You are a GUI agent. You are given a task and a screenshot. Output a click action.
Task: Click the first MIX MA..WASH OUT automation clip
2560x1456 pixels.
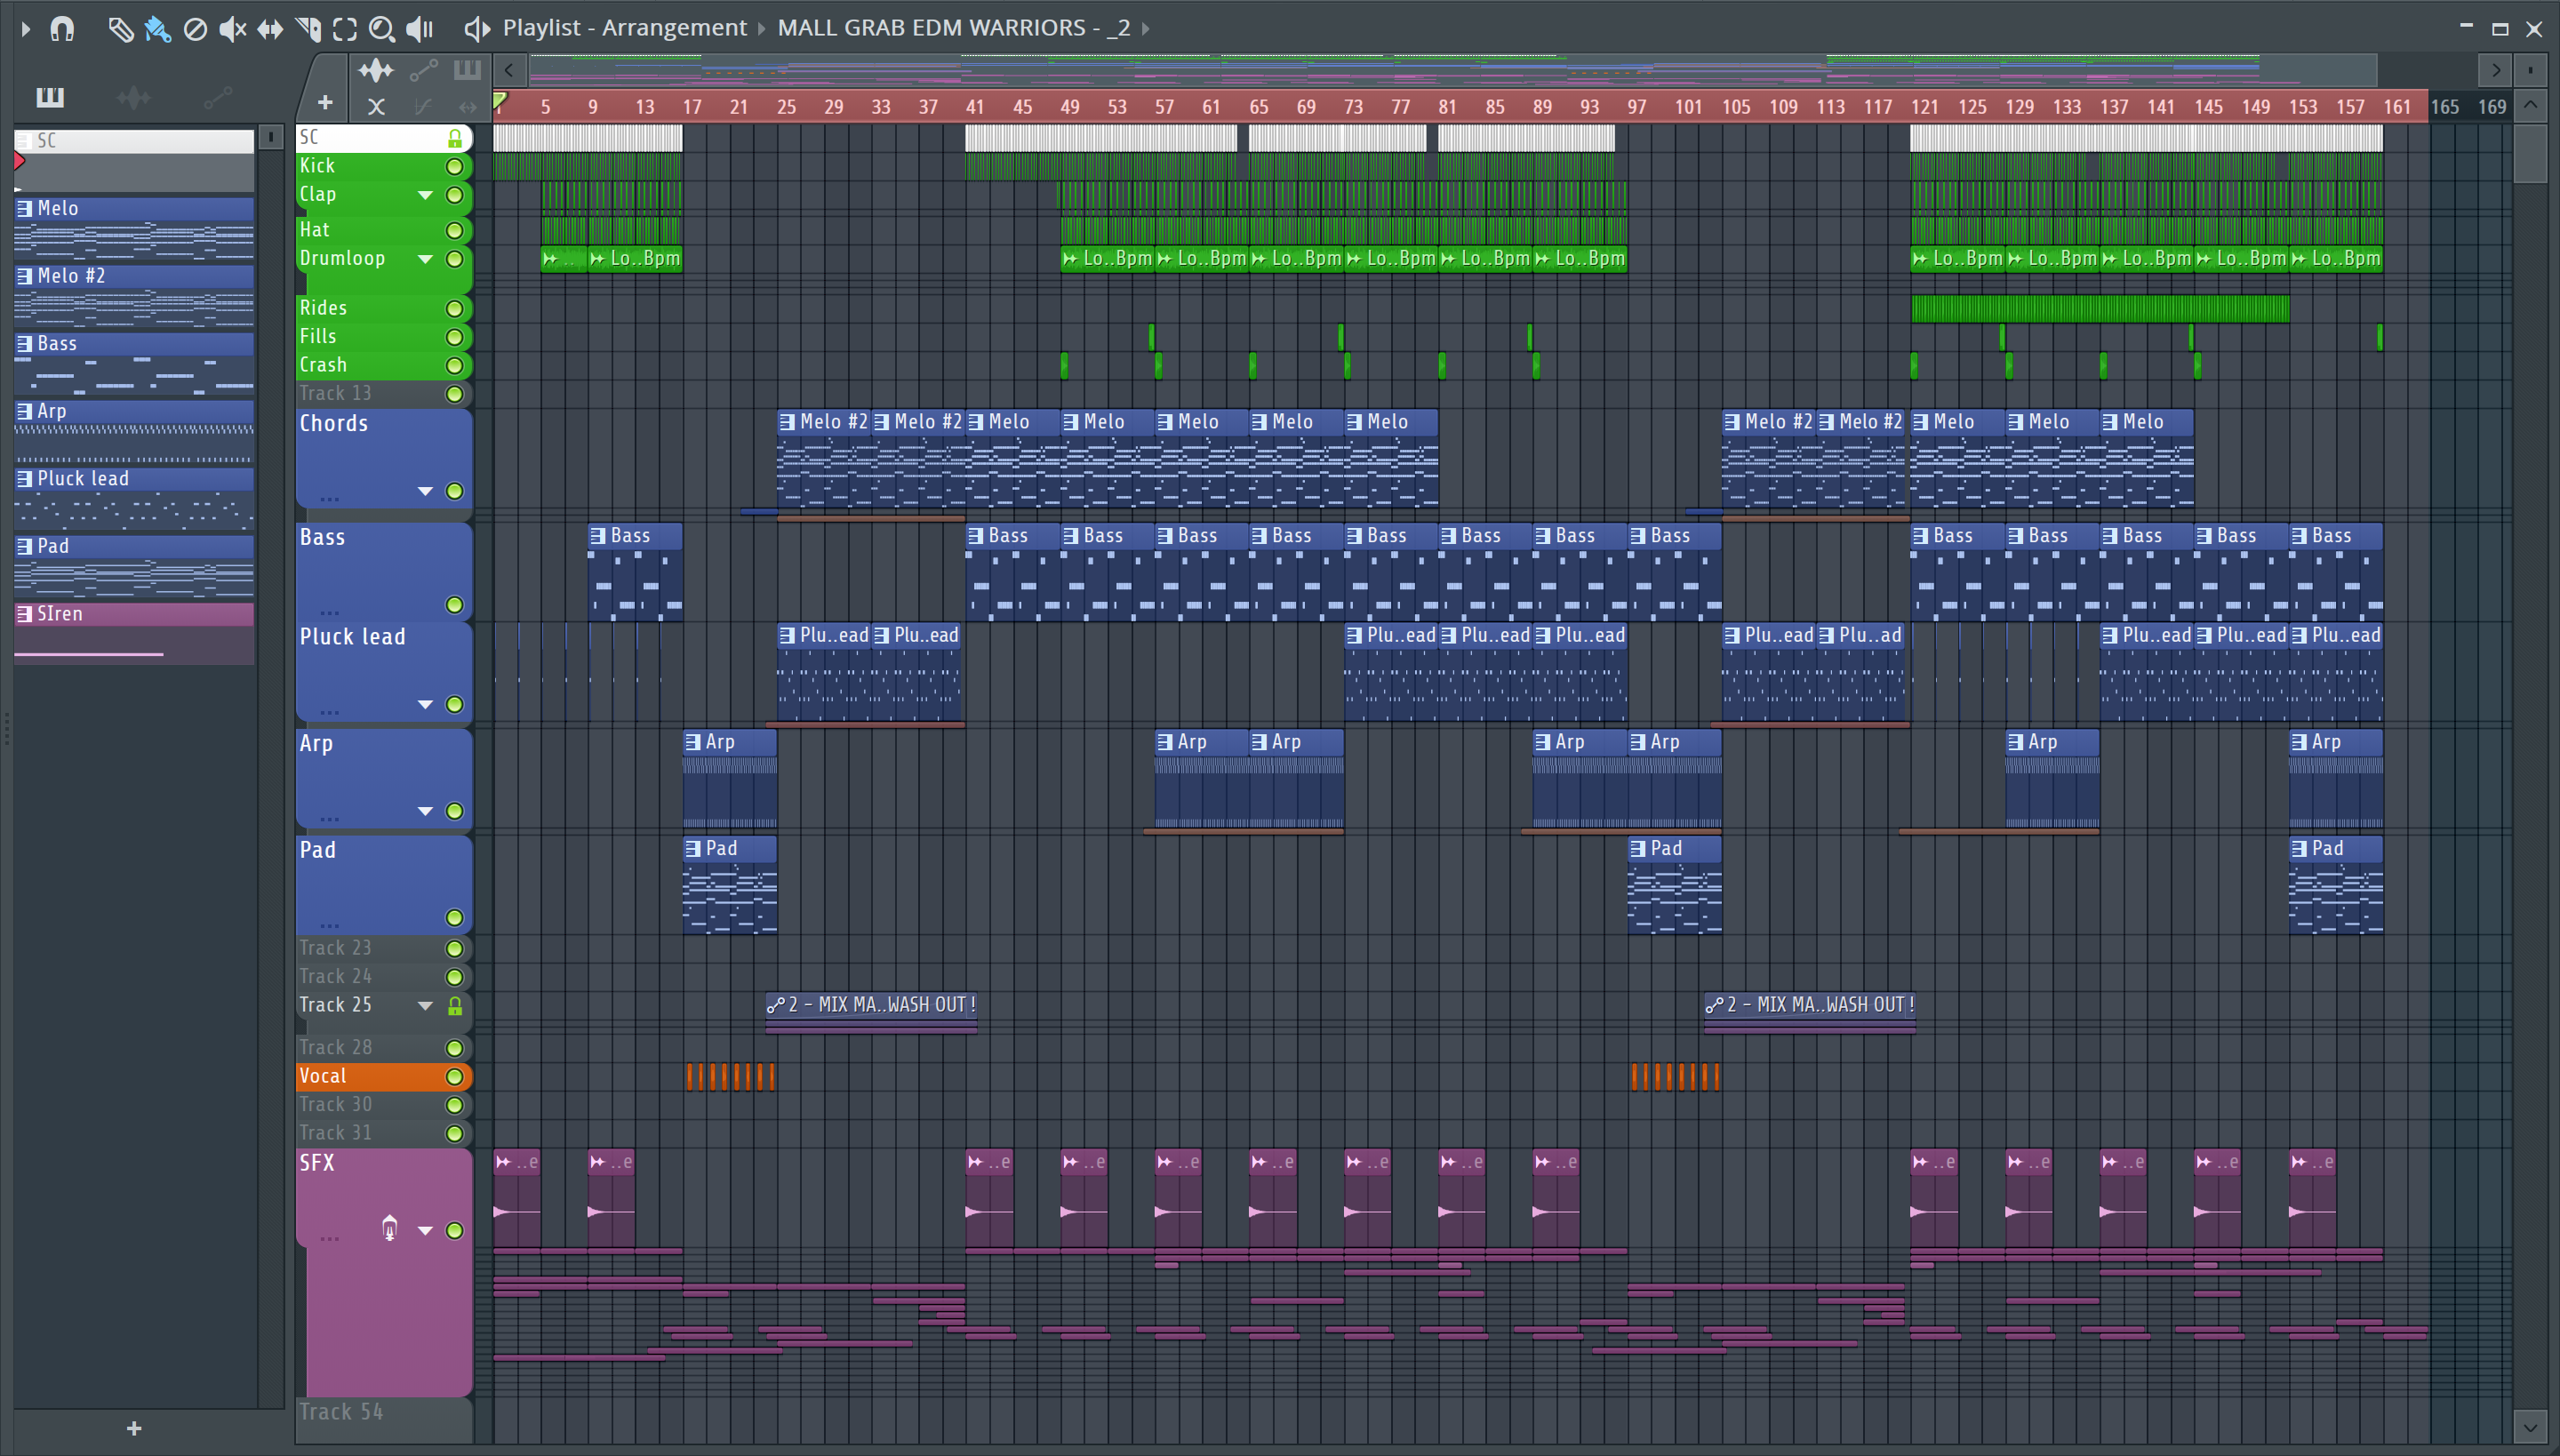click(871, 1005)
